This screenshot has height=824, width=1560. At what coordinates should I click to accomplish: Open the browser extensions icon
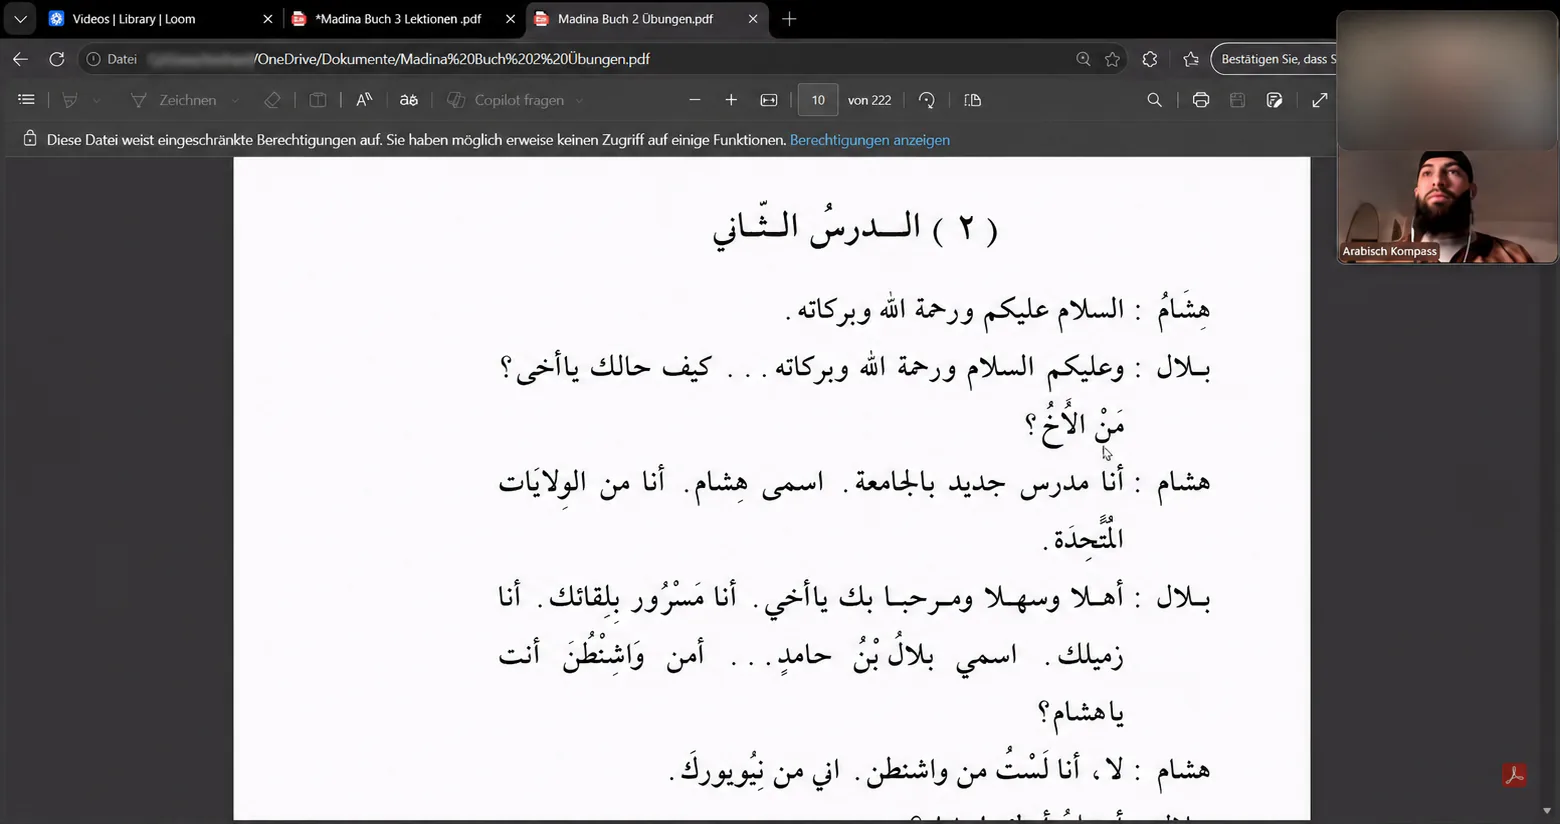click(x=1150, y=59)
